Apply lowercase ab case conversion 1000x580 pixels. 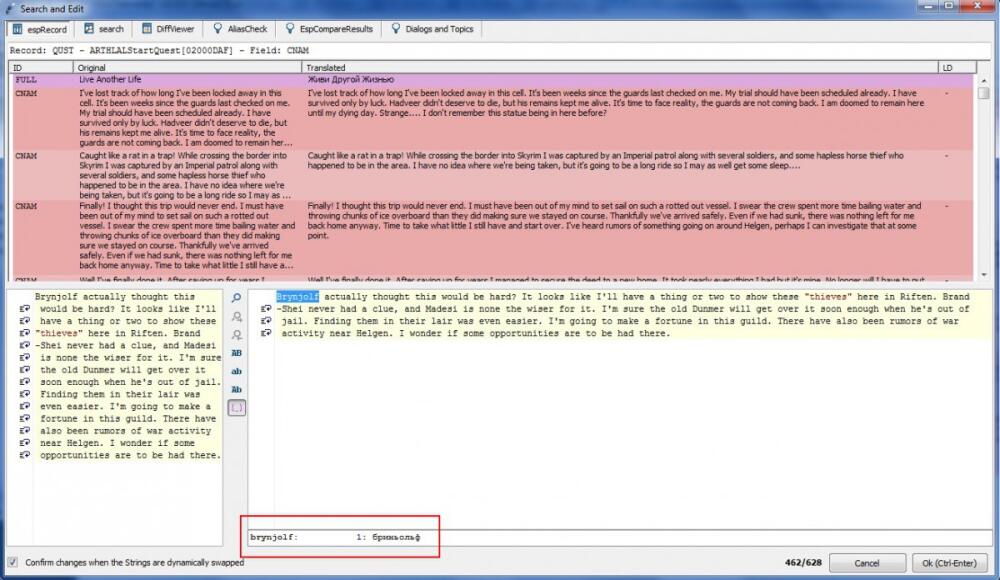(x=237, y=371)
